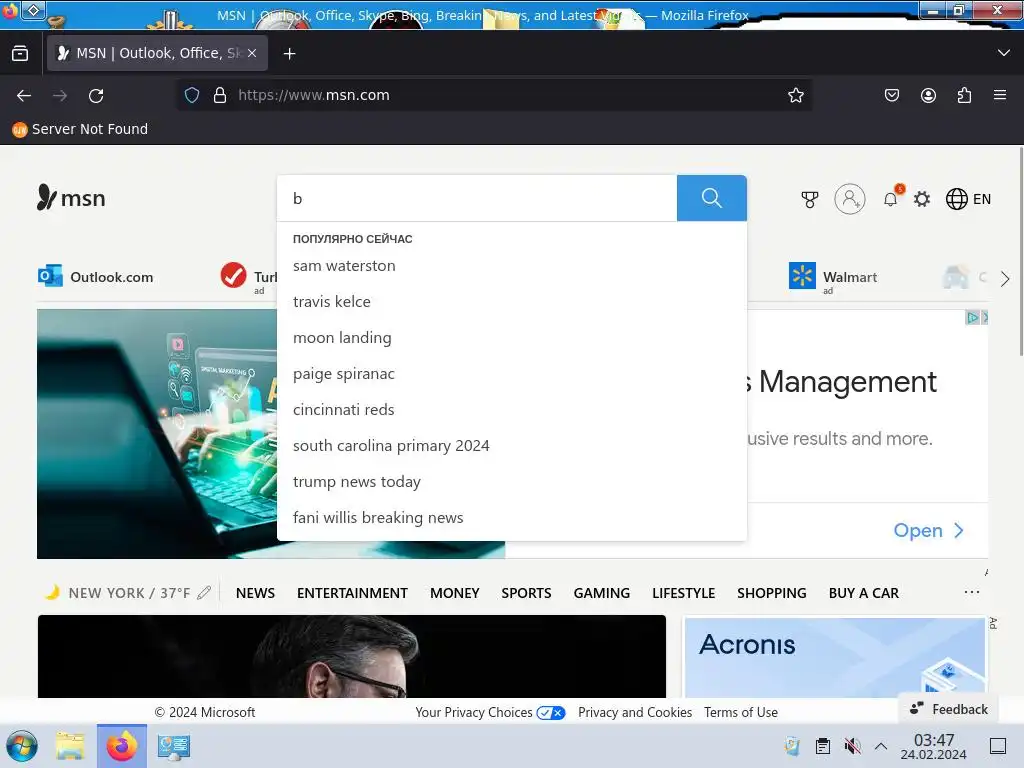This screenshot has height=768, width=1024.
Task: Choose 'moon landing' suggestion
Action: [x=511, y=338]
